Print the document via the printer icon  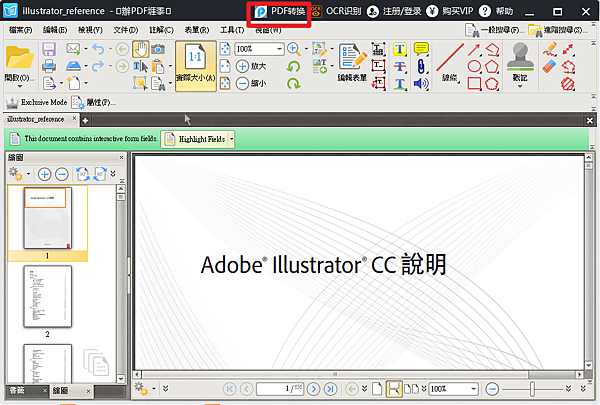click(x=49, y=66)
